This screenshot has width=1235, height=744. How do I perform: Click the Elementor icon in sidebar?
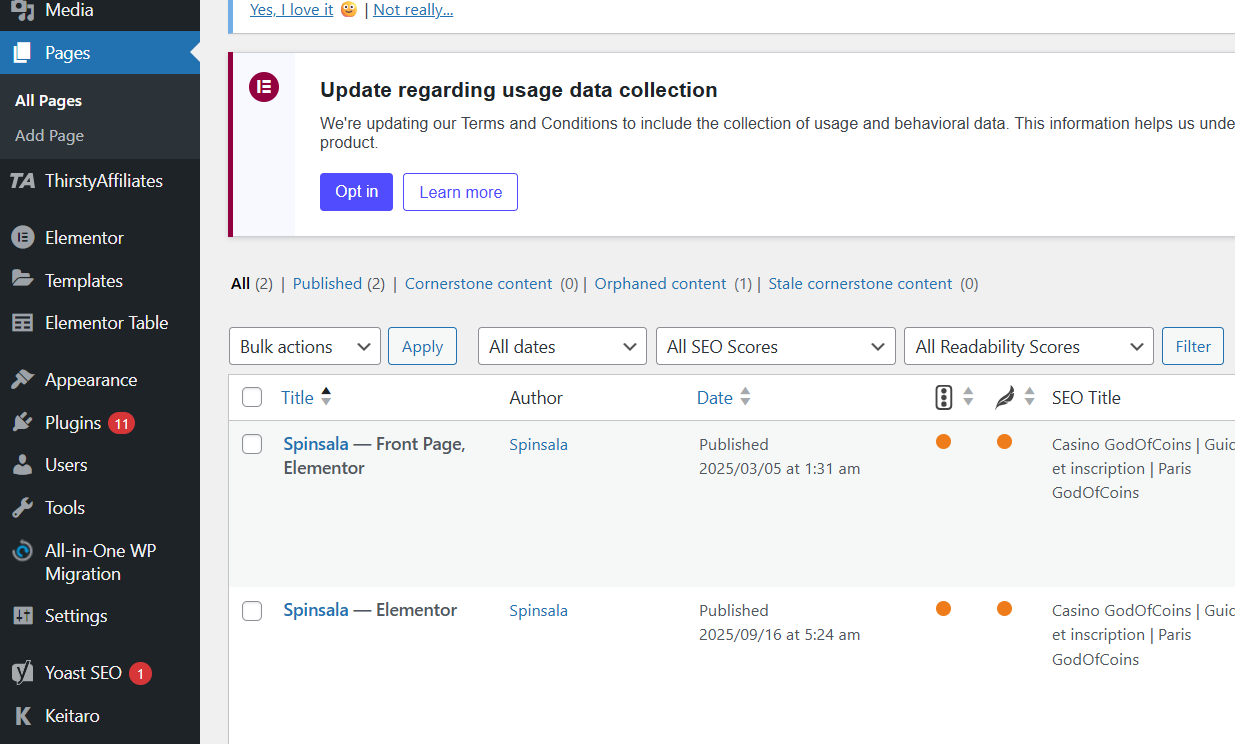(22, 238)
